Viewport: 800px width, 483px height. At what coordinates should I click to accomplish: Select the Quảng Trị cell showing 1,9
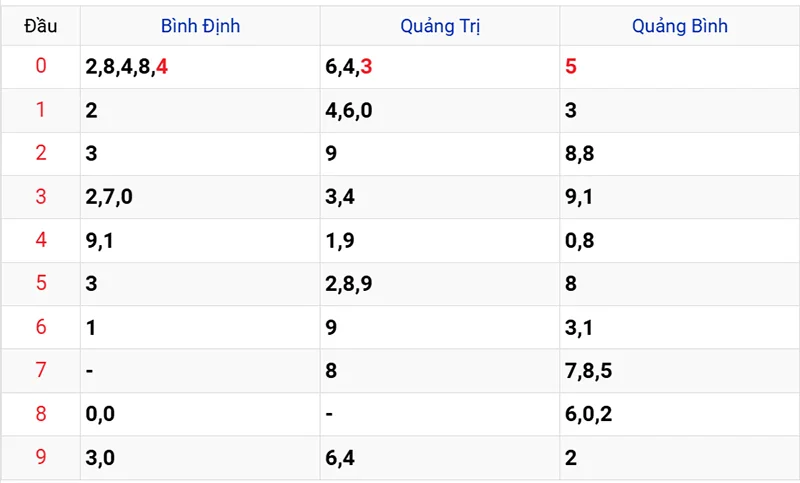[x=339, y=241]
